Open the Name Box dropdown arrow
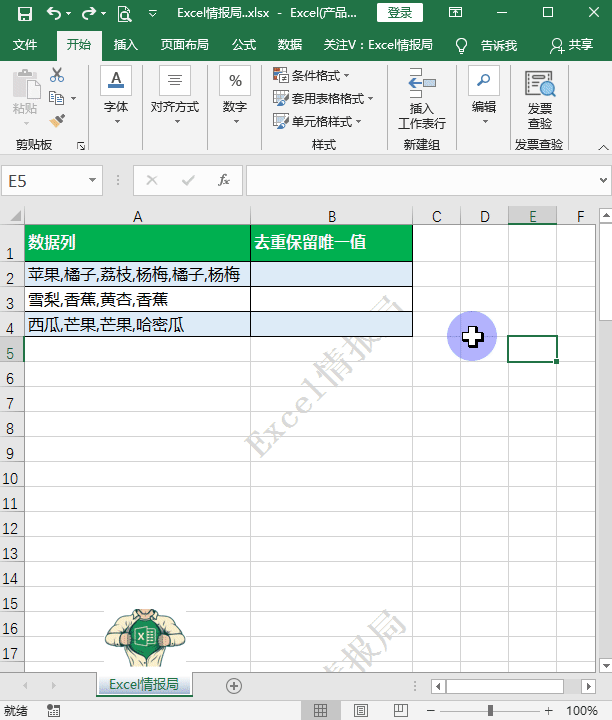The image size is (612, 720). pyautogui.click(x=93, y=181)
